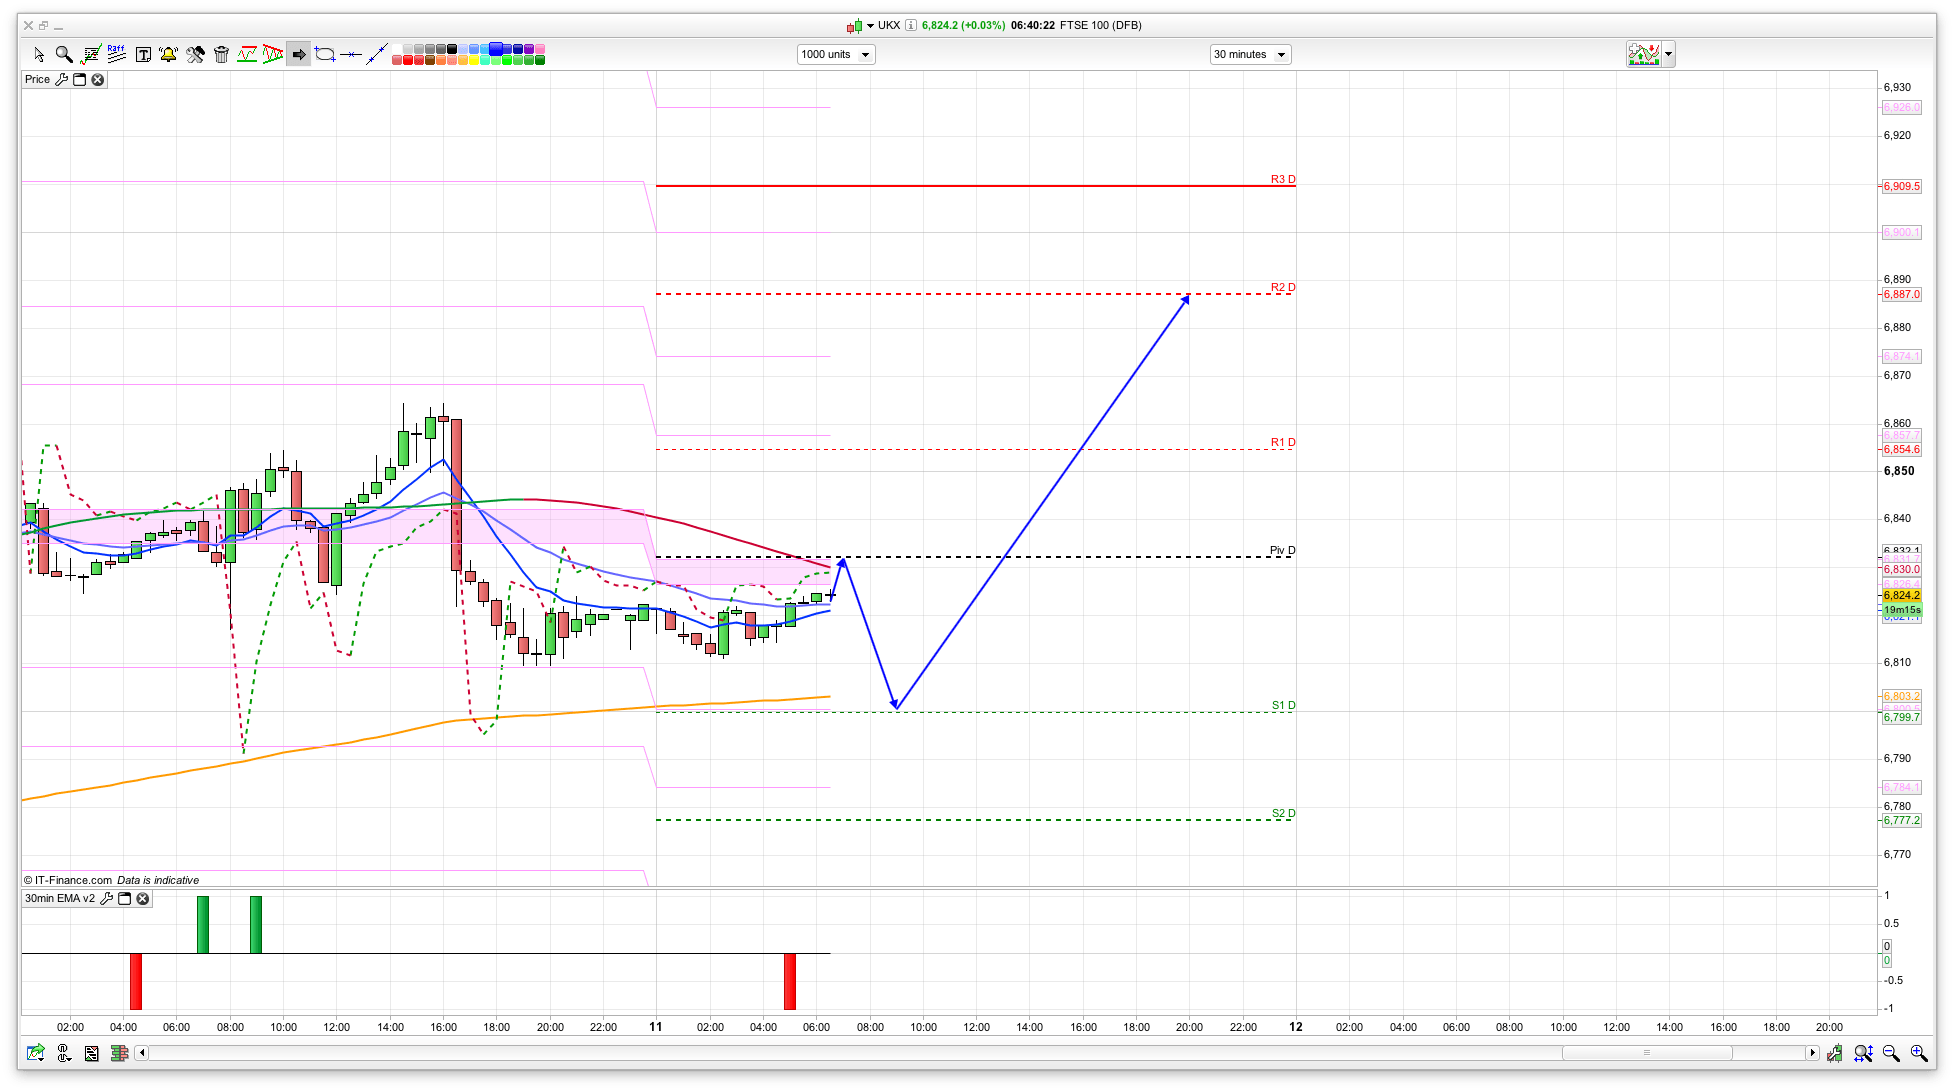The image size is (1954, 1091).
Task: Open the add indicator chart tool
Action: click(x=91, y=54)
